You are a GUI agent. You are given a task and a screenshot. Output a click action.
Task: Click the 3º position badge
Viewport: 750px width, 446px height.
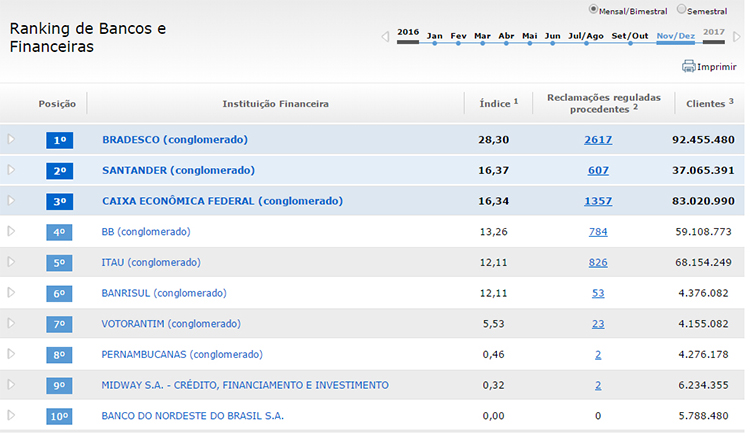(59, 201)
